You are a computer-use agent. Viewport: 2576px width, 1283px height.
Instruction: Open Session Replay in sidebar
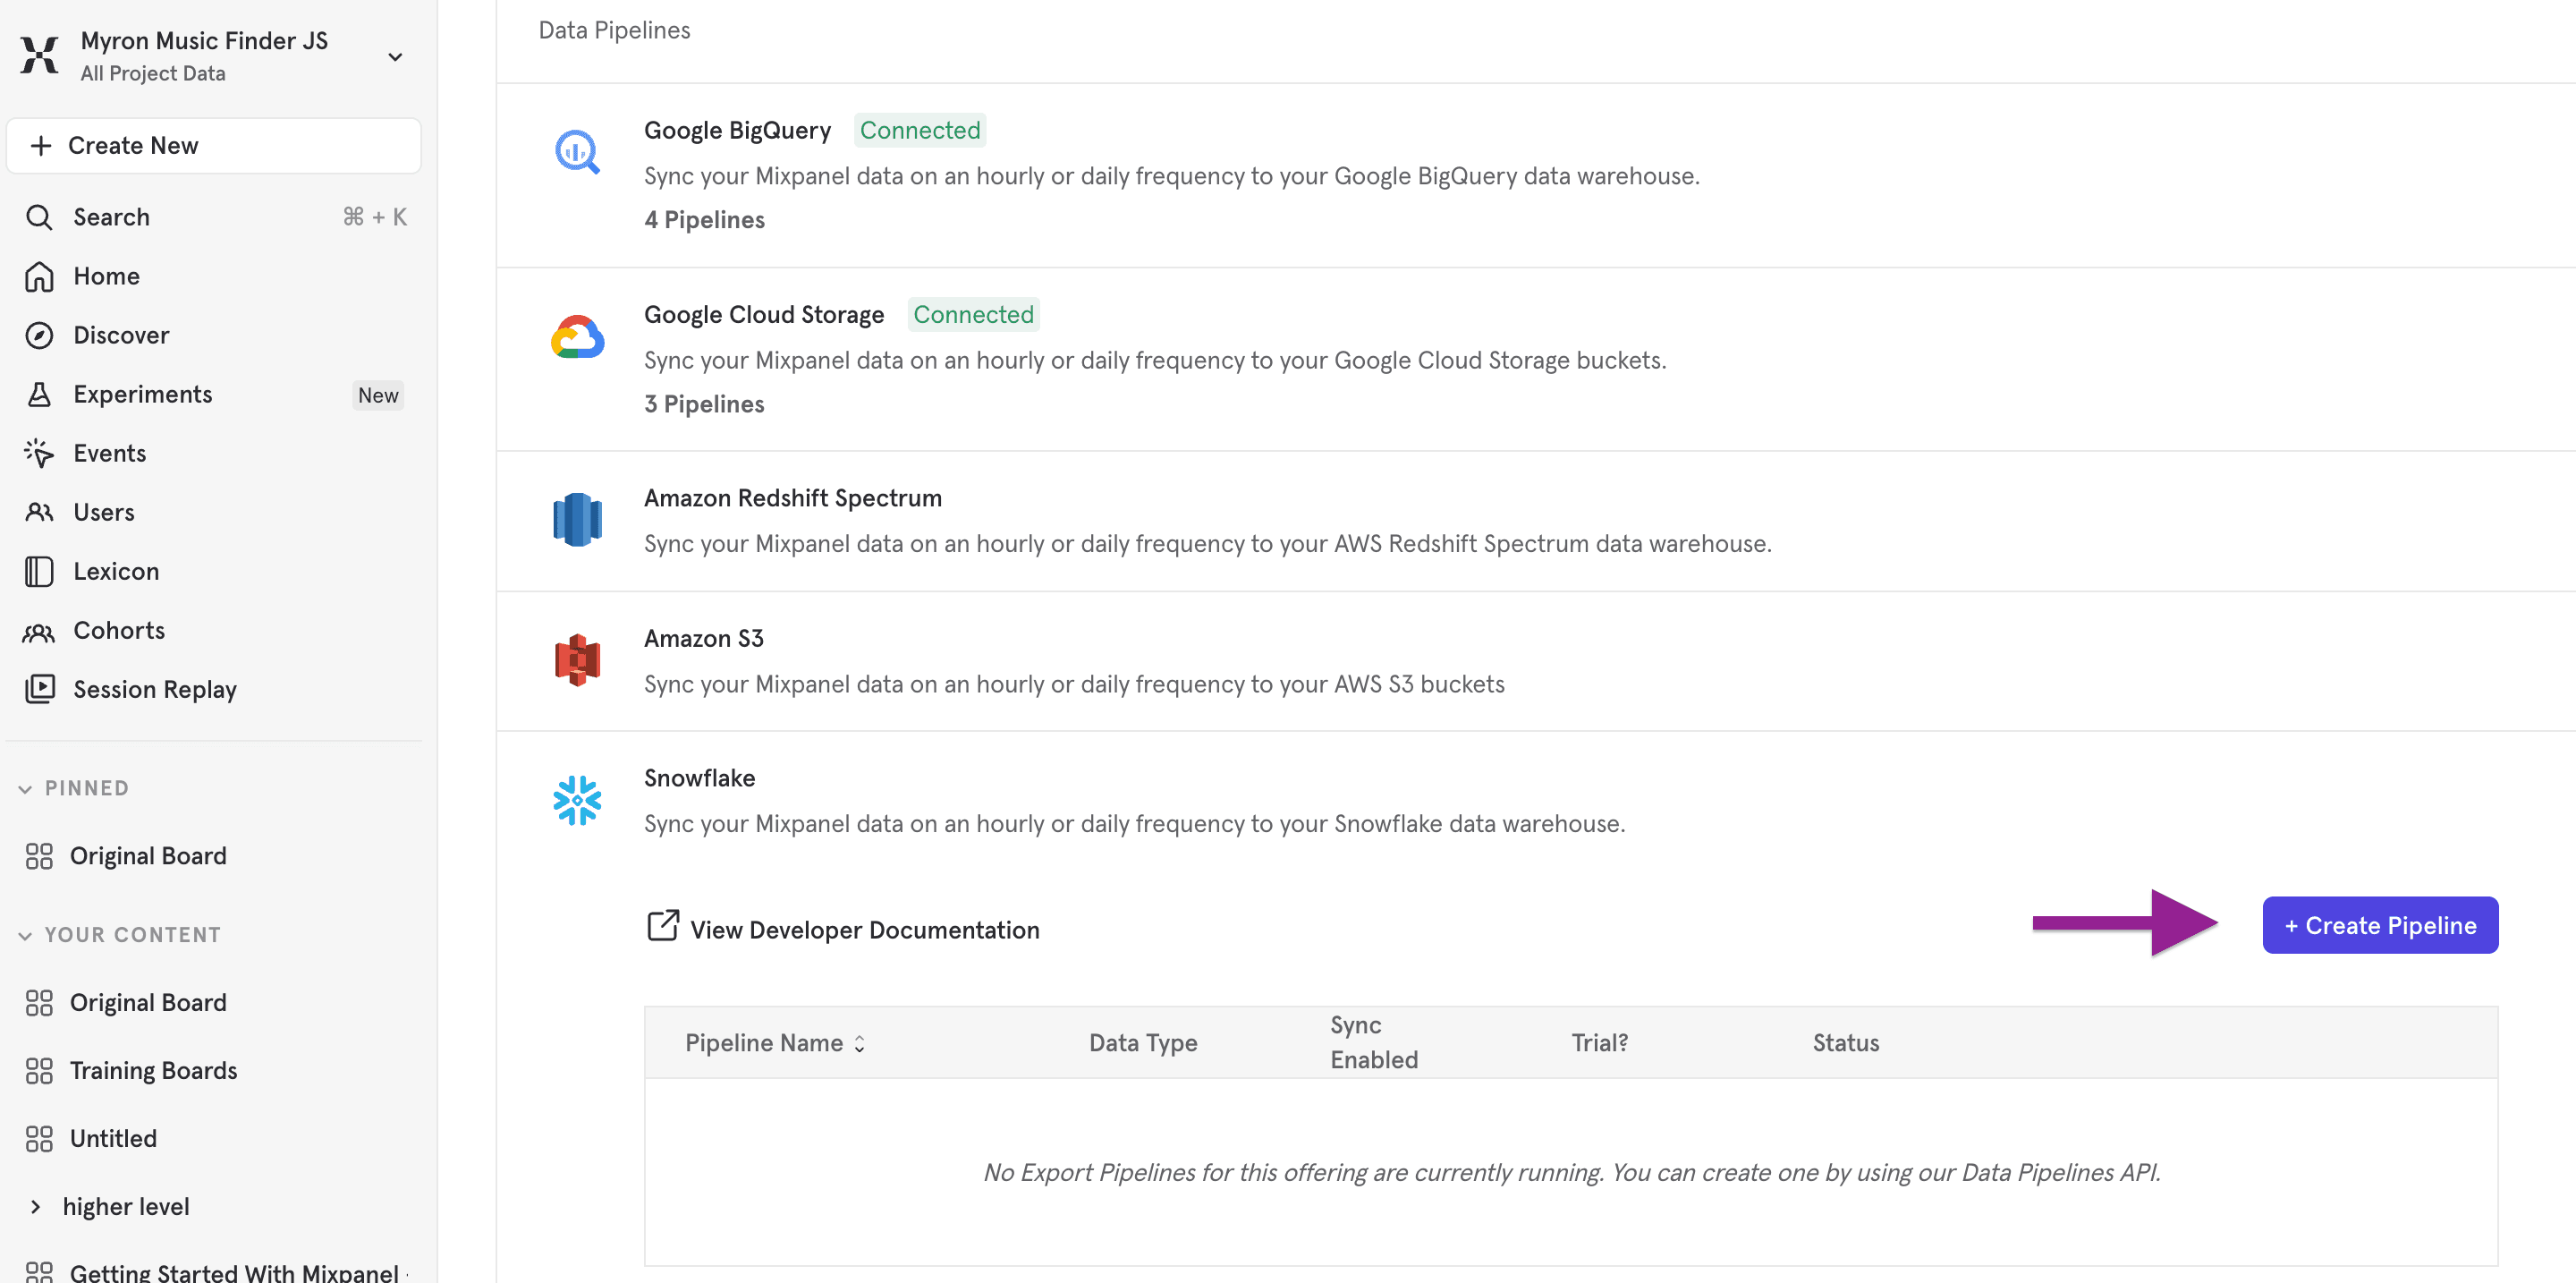[x=154, y=689]
